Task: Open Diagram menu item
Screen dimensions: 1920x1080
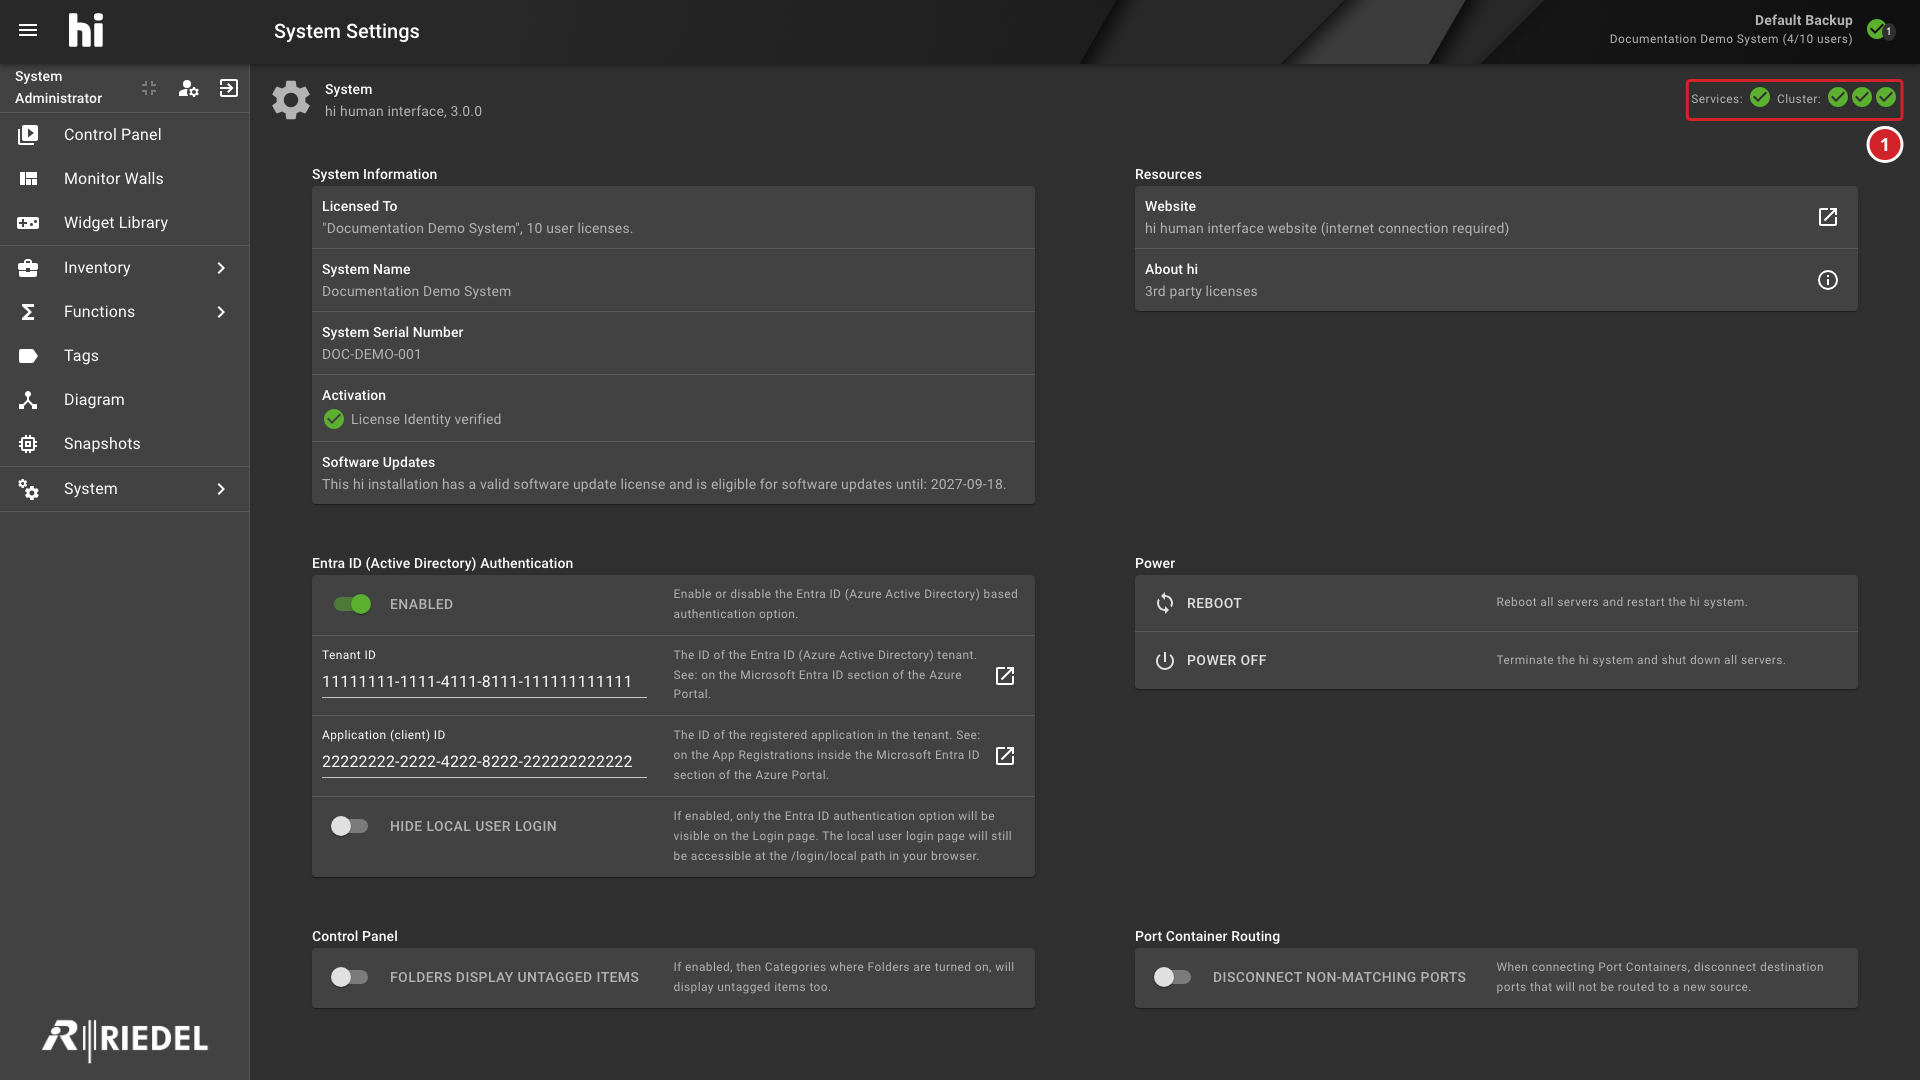Action: click(125, 399)
